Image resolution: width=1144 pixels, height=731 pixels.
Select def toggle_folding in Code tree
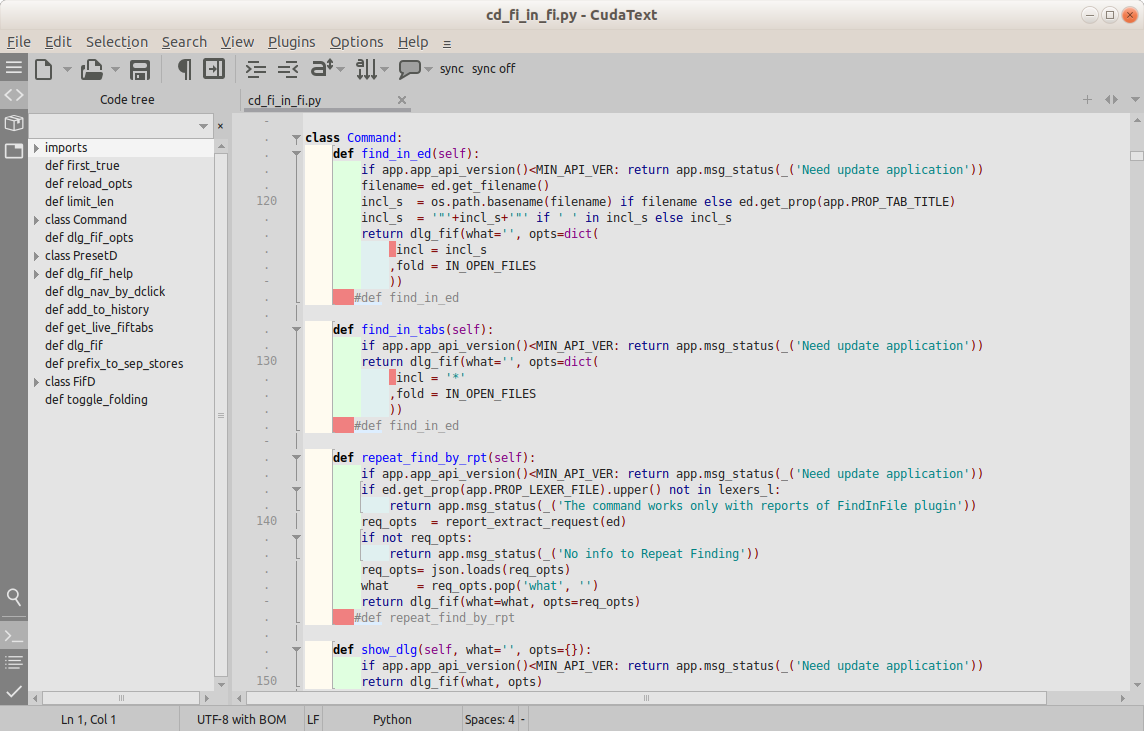[x=96, y=400]
